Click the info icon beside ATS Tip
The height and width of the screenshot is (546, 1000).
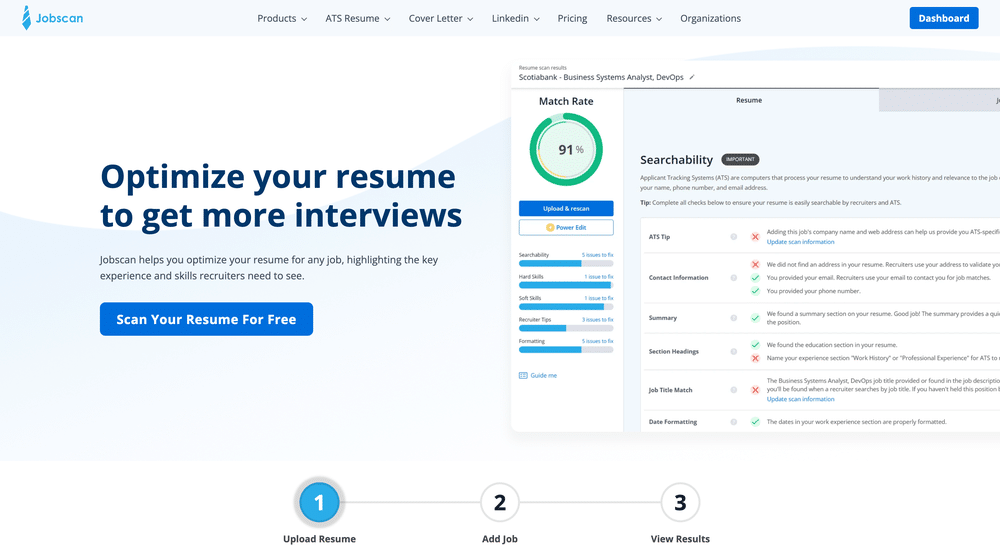733,237
